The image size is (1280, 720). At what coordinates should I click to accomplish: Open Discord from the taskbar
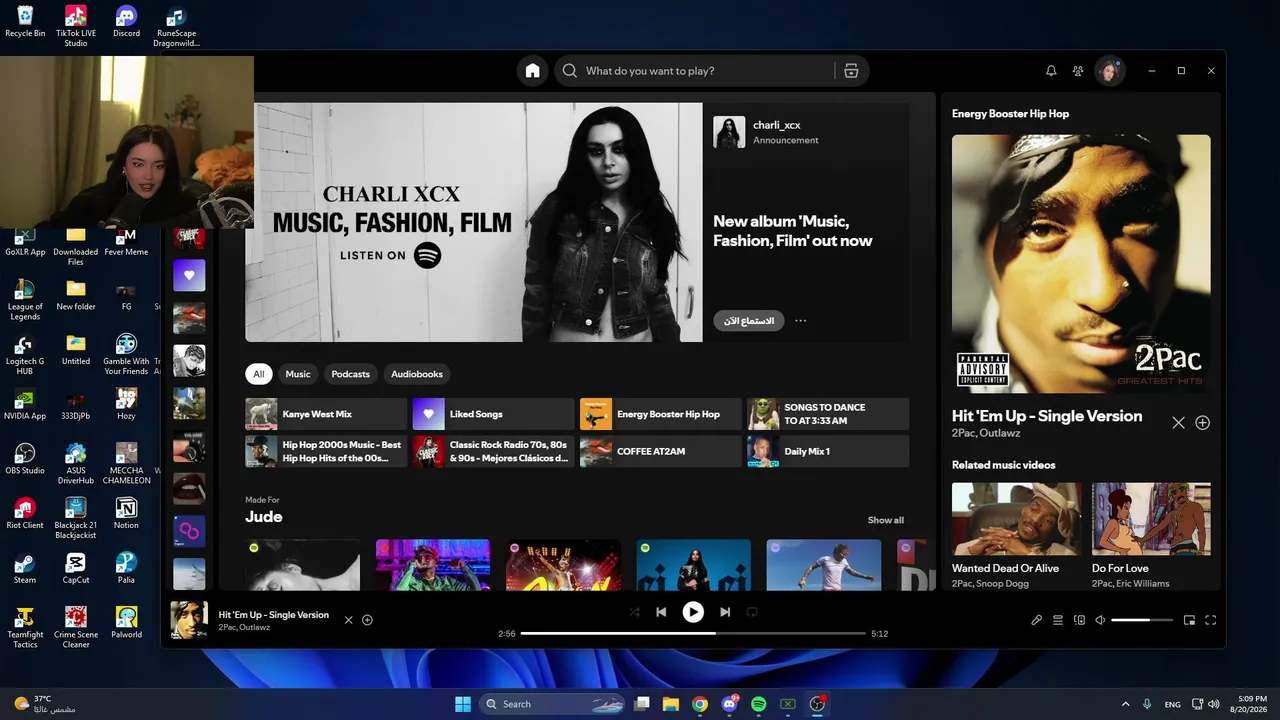(x=729, y=704)
